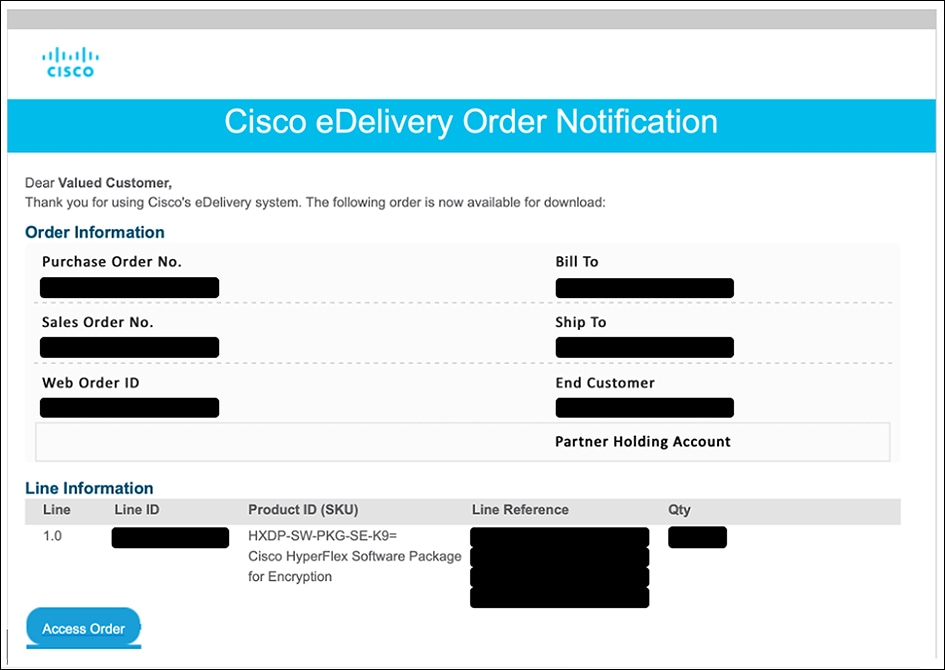Image resolution: width=945 pixels, height=670 pixels.
Task: Click the redacted End Customer value
Action: [644, 408]
